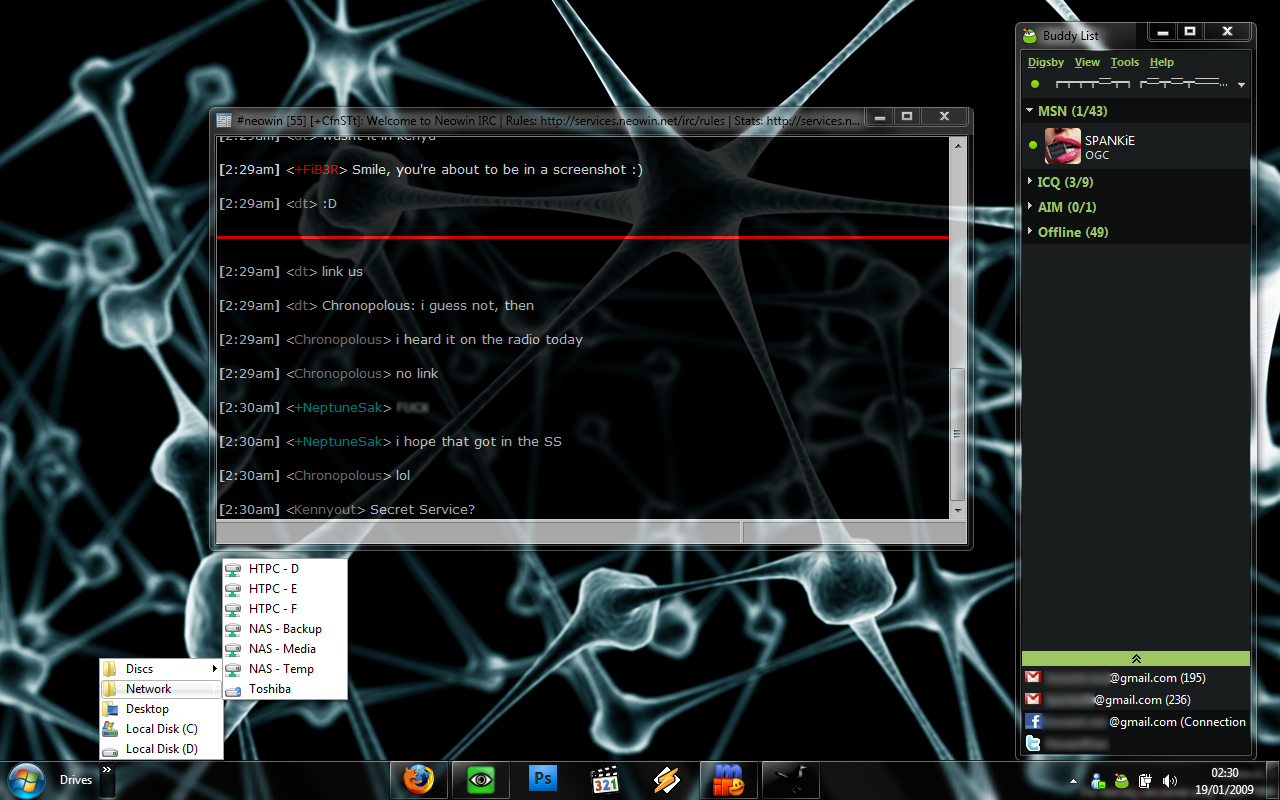Click the mIRC chat scrollbar thumb

958,434
